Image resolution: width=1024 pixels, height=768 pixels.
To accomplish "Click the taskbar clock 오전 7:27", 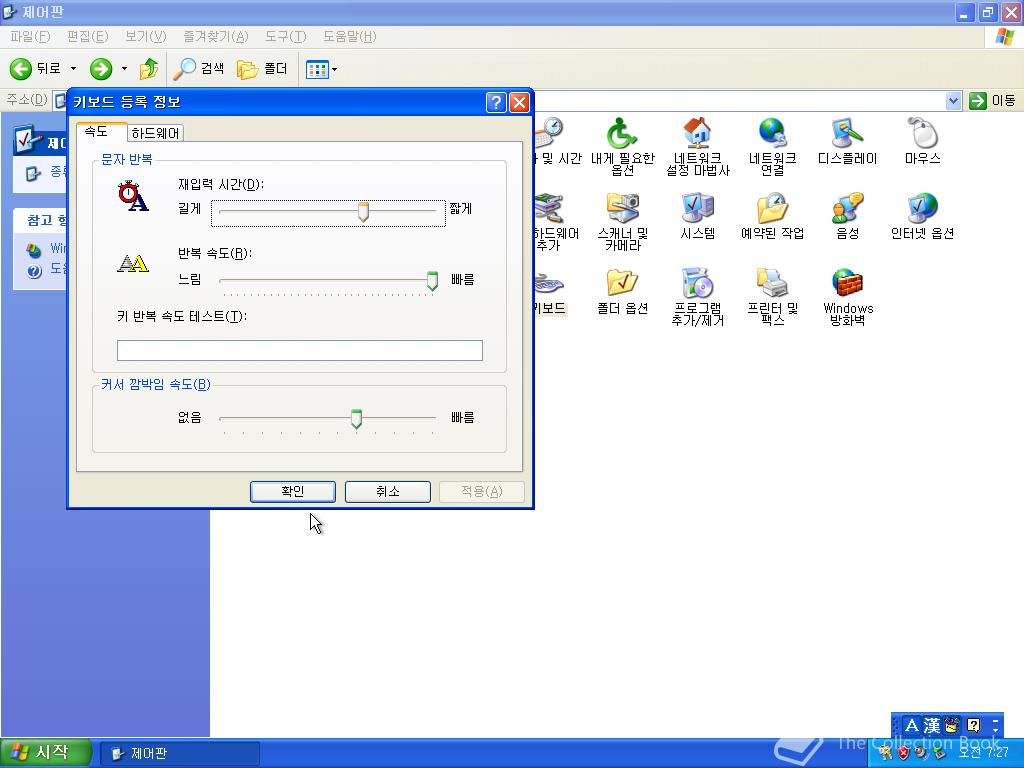I will [x=983, y=753].
